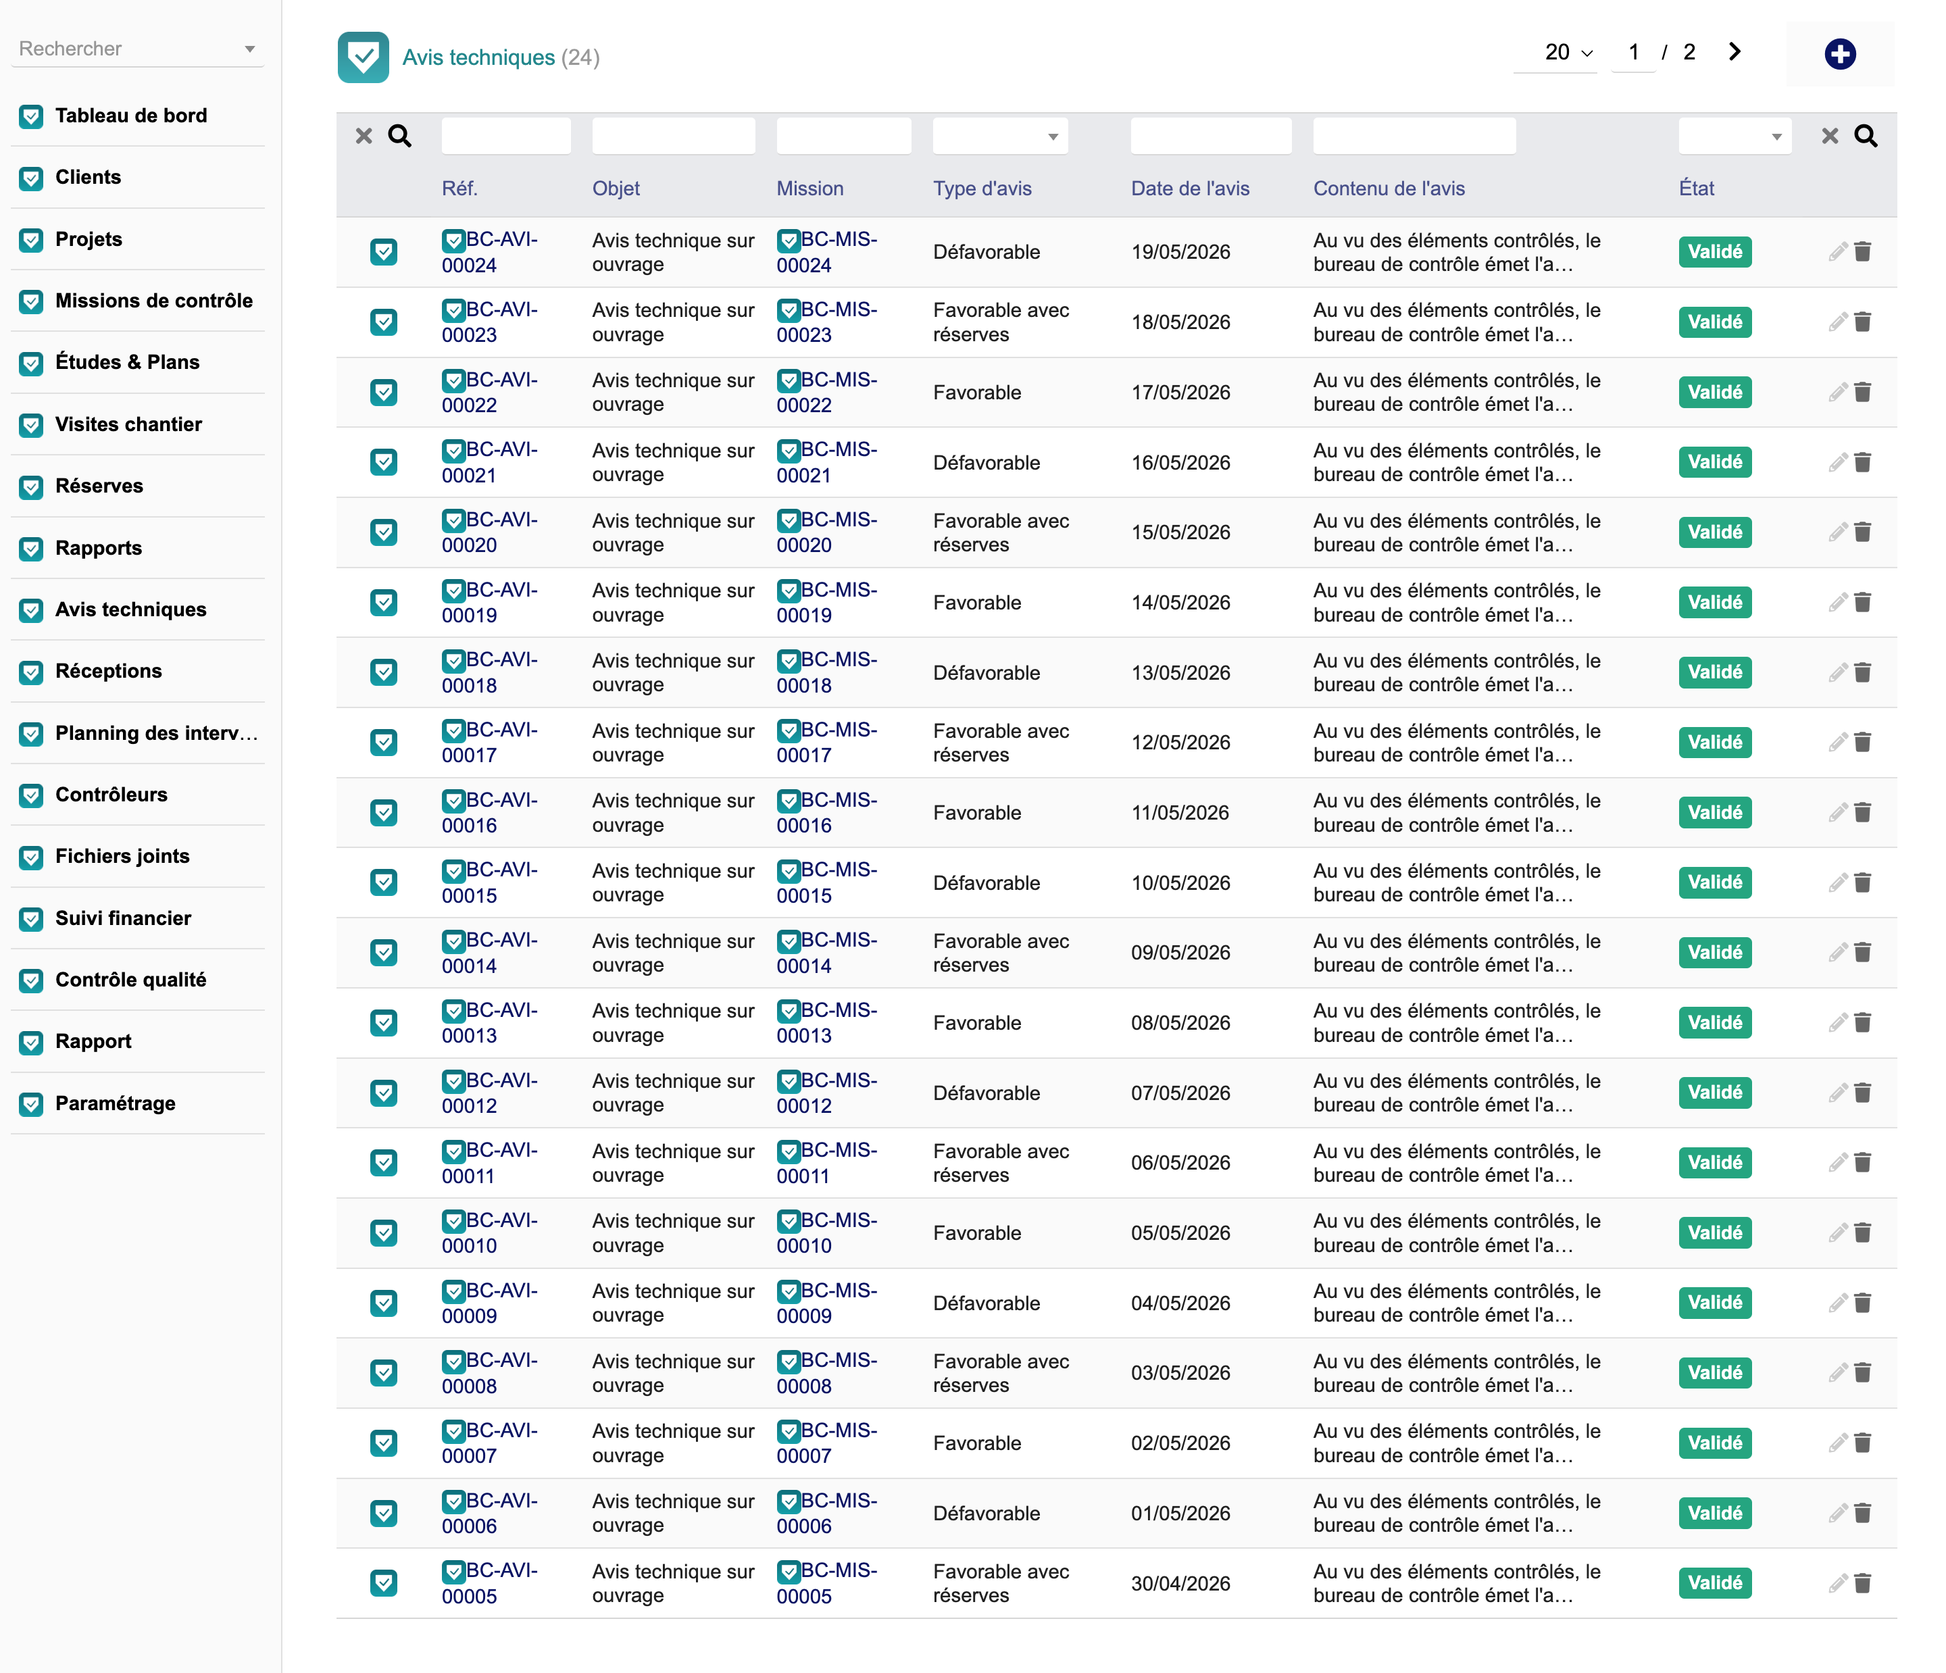Open Réserves in the sidebar
1946x1673 pixels.
[x=99, y=486]
